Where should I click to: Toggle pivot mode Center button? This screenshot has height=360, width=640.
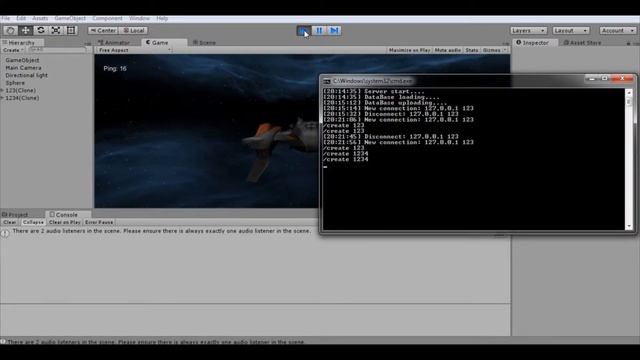pos(103,30)
